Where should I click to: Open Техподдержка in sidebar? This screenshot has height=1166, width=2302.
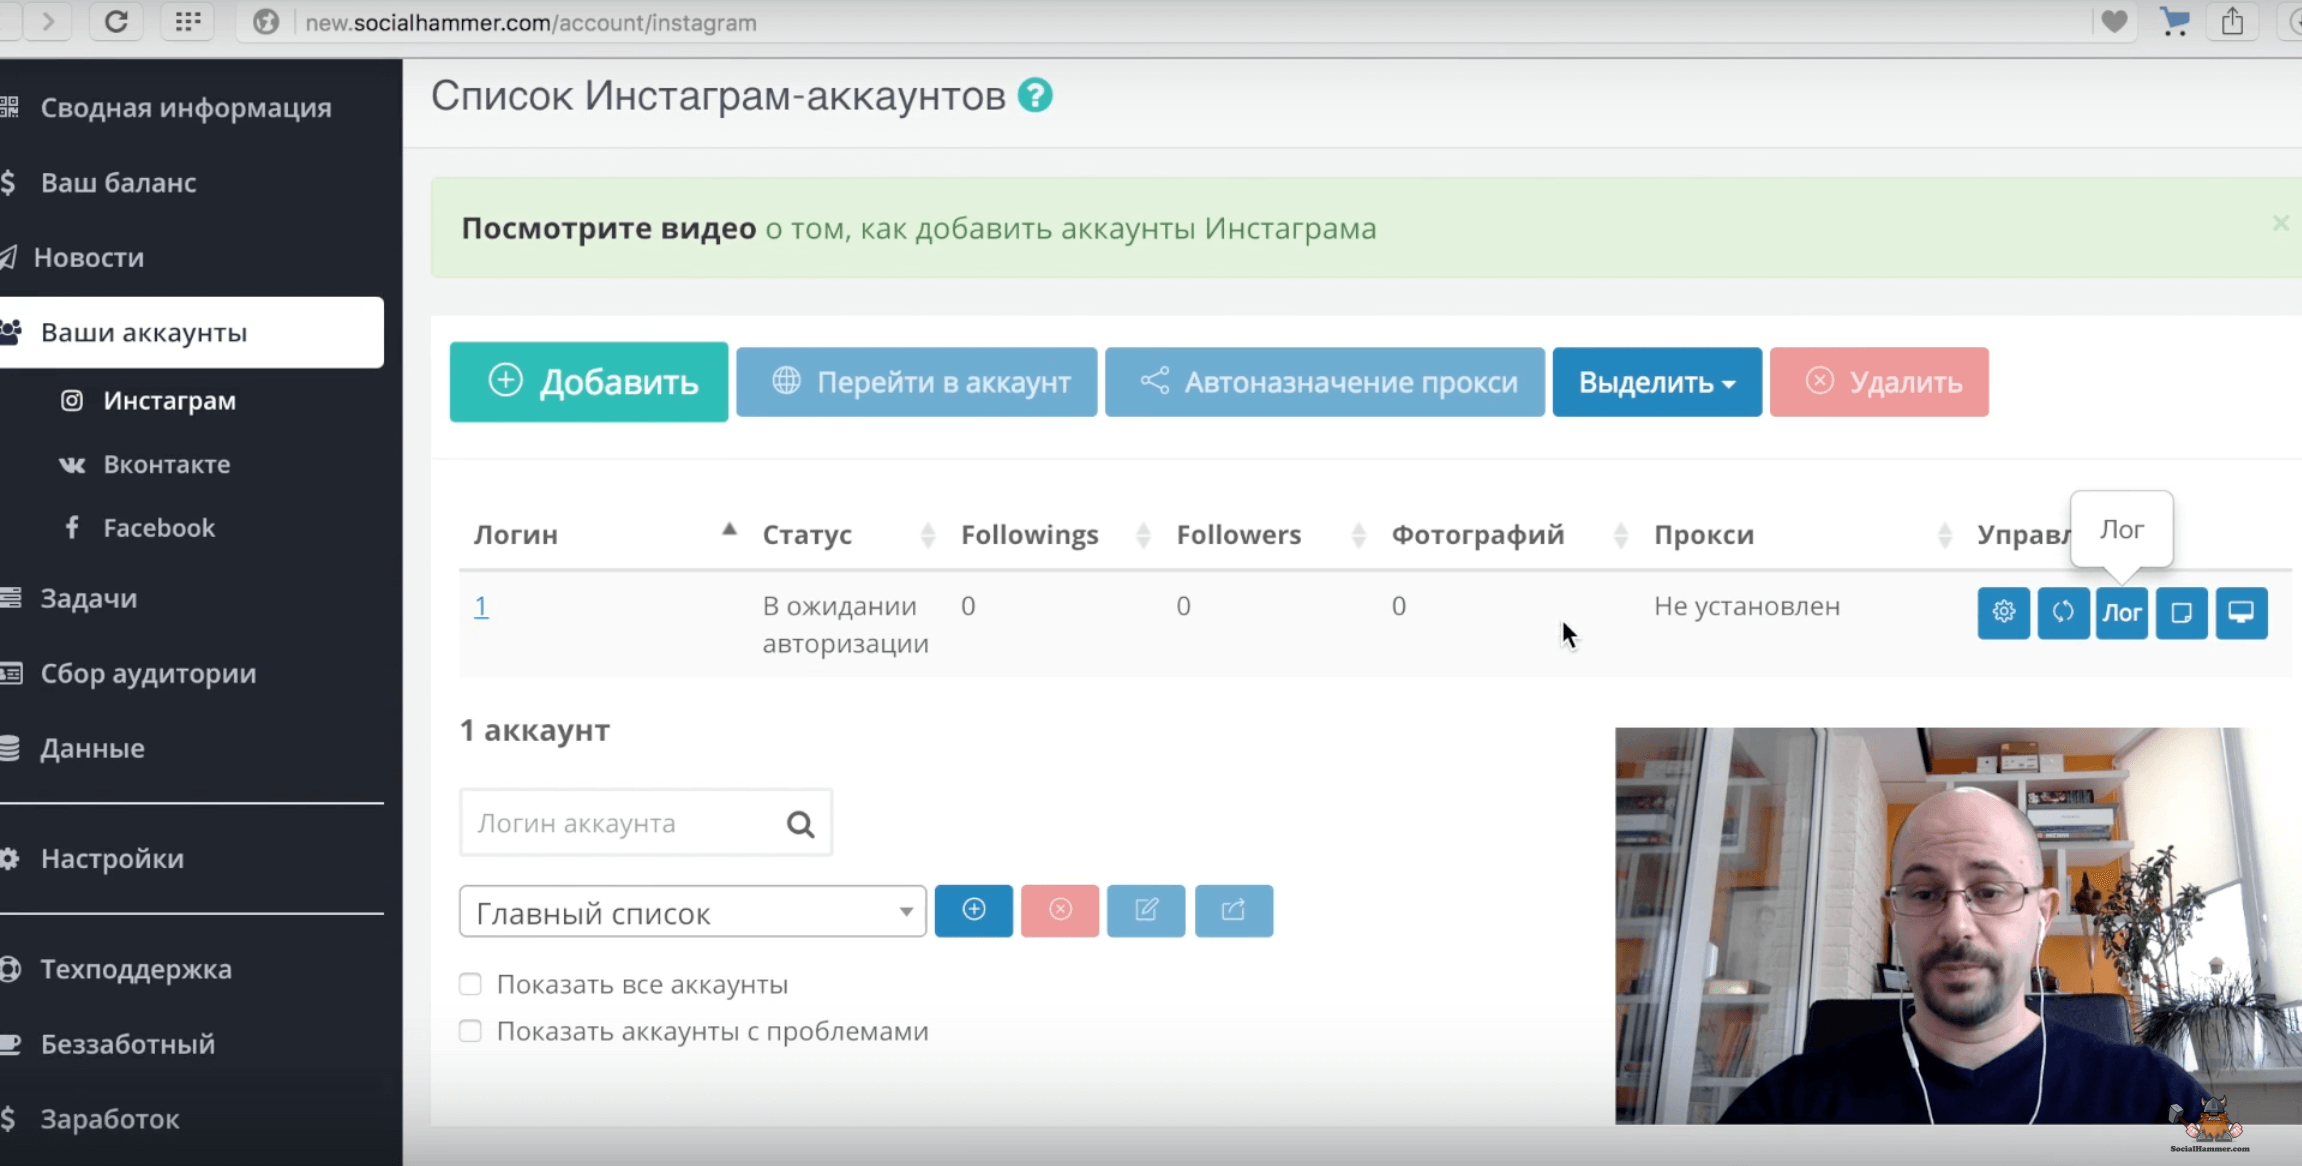click(x=136, y=969)
